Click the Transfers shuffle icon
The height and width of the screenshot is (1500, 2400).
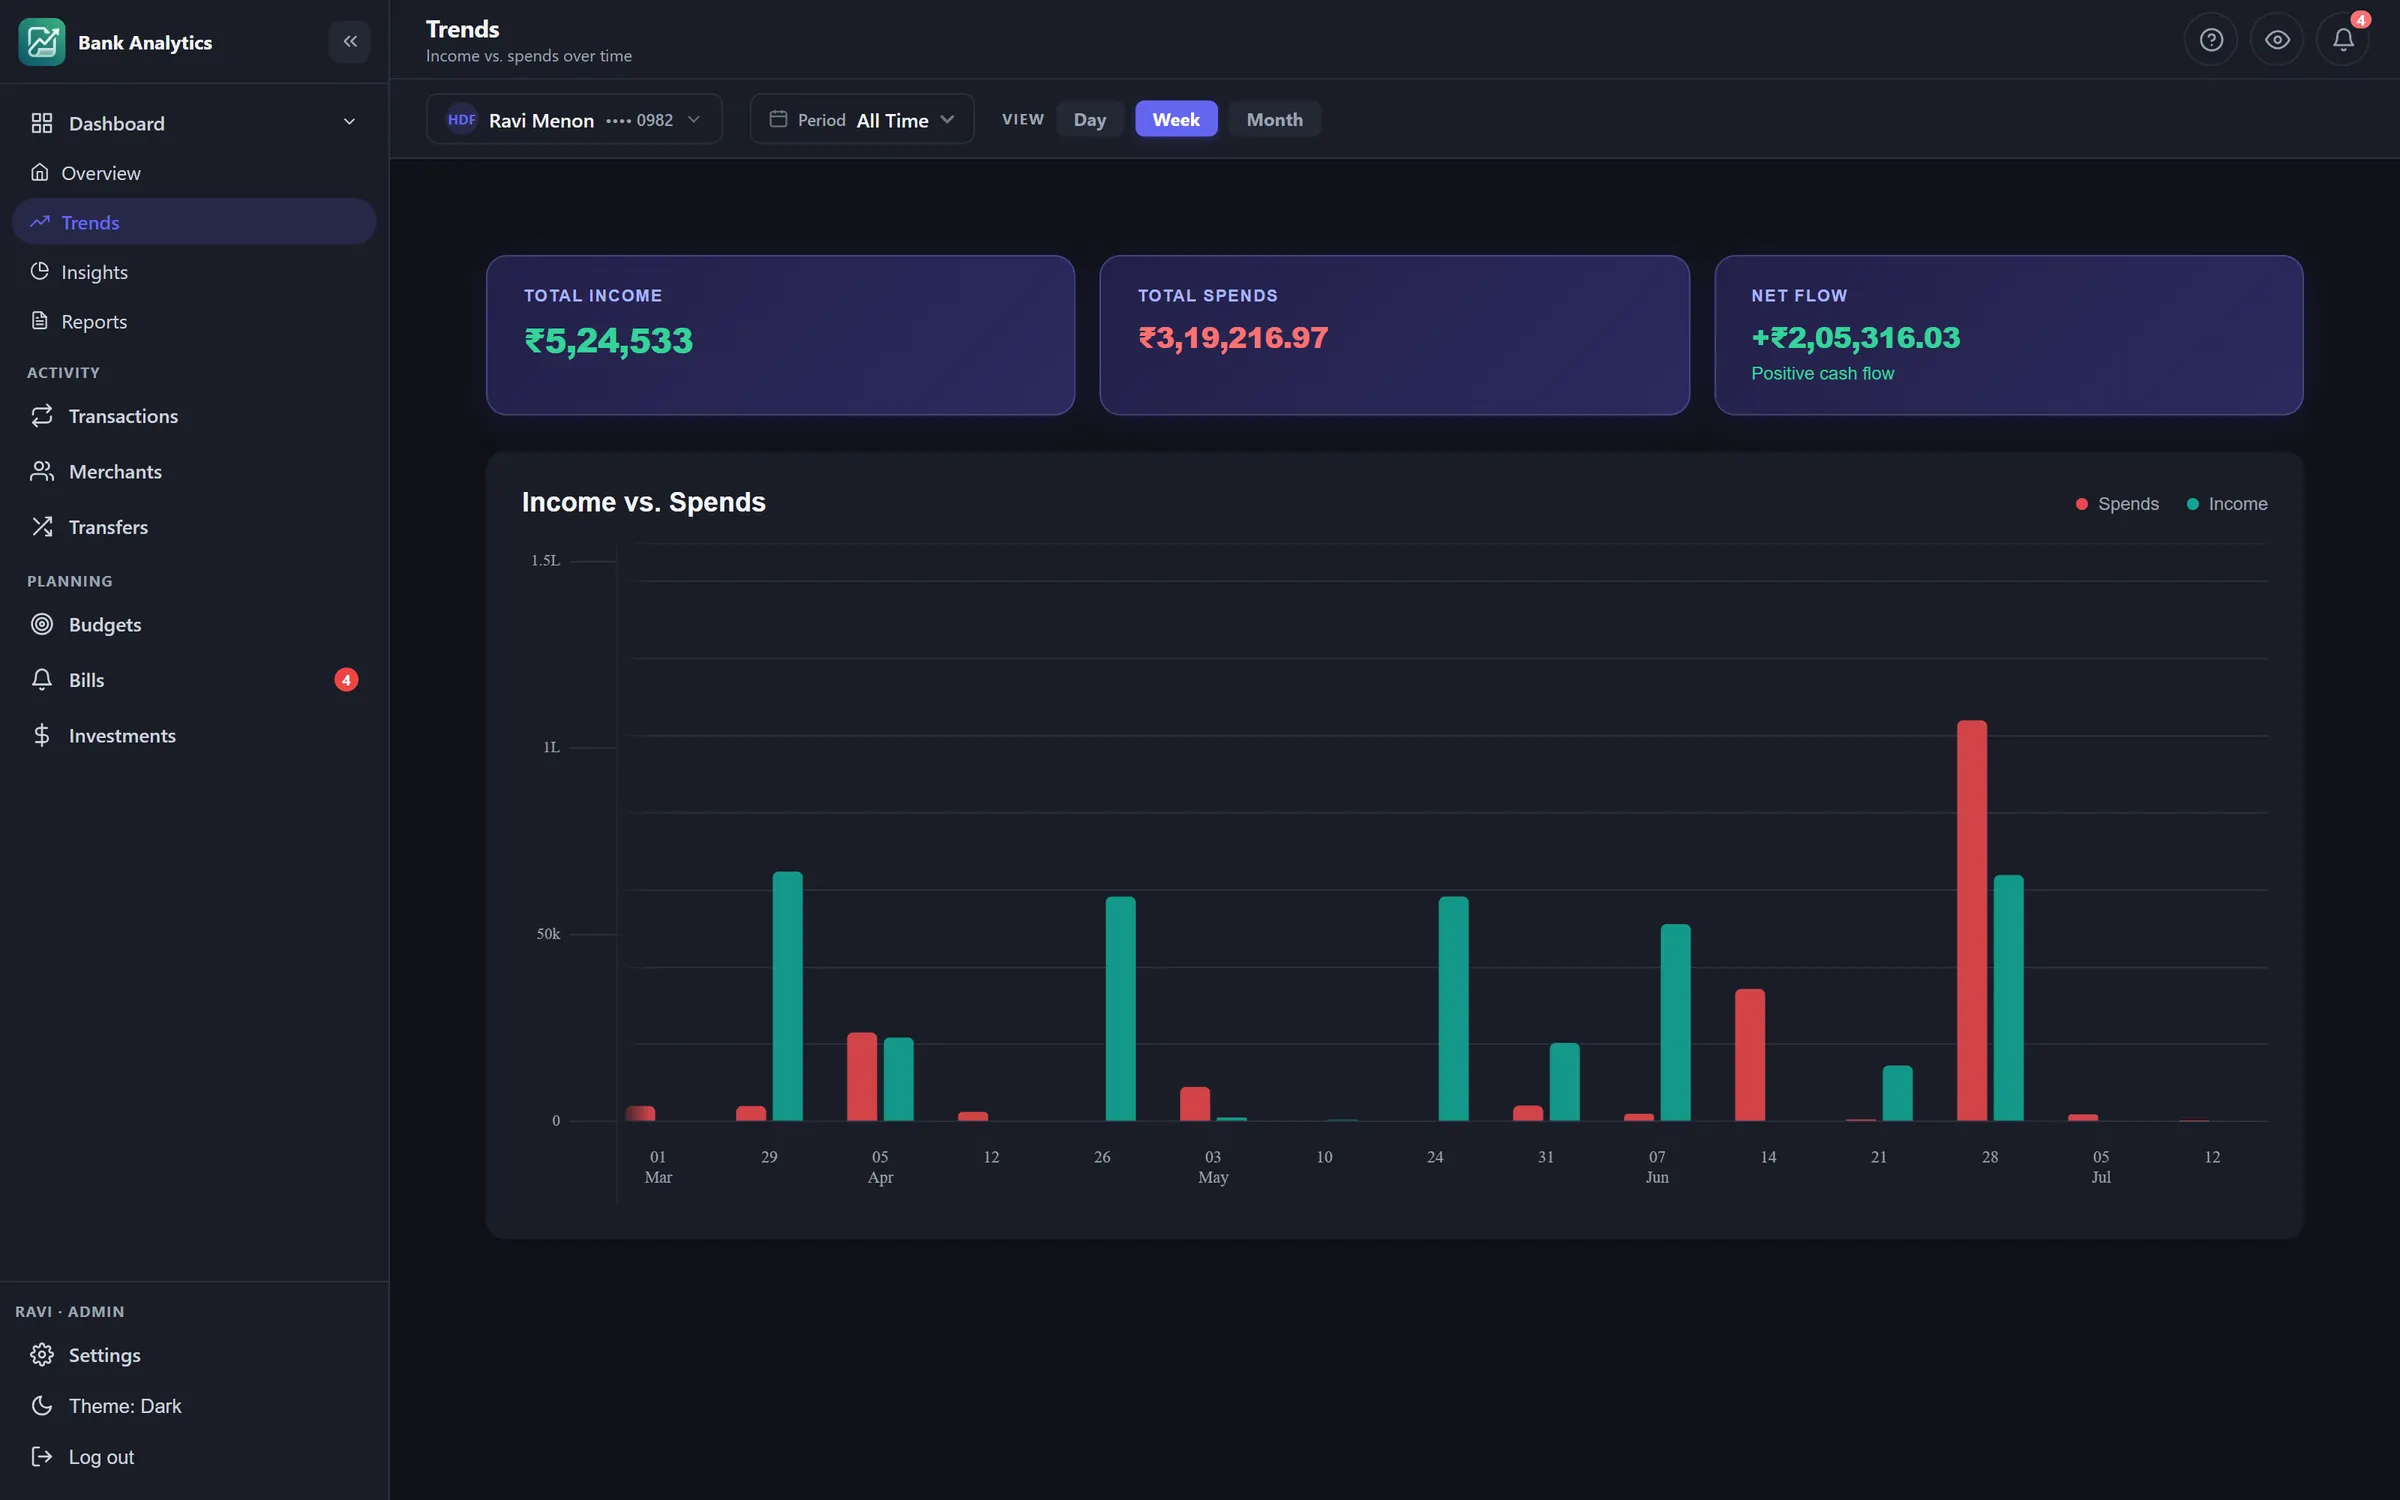pyautogui.click(x=41, y=527)
